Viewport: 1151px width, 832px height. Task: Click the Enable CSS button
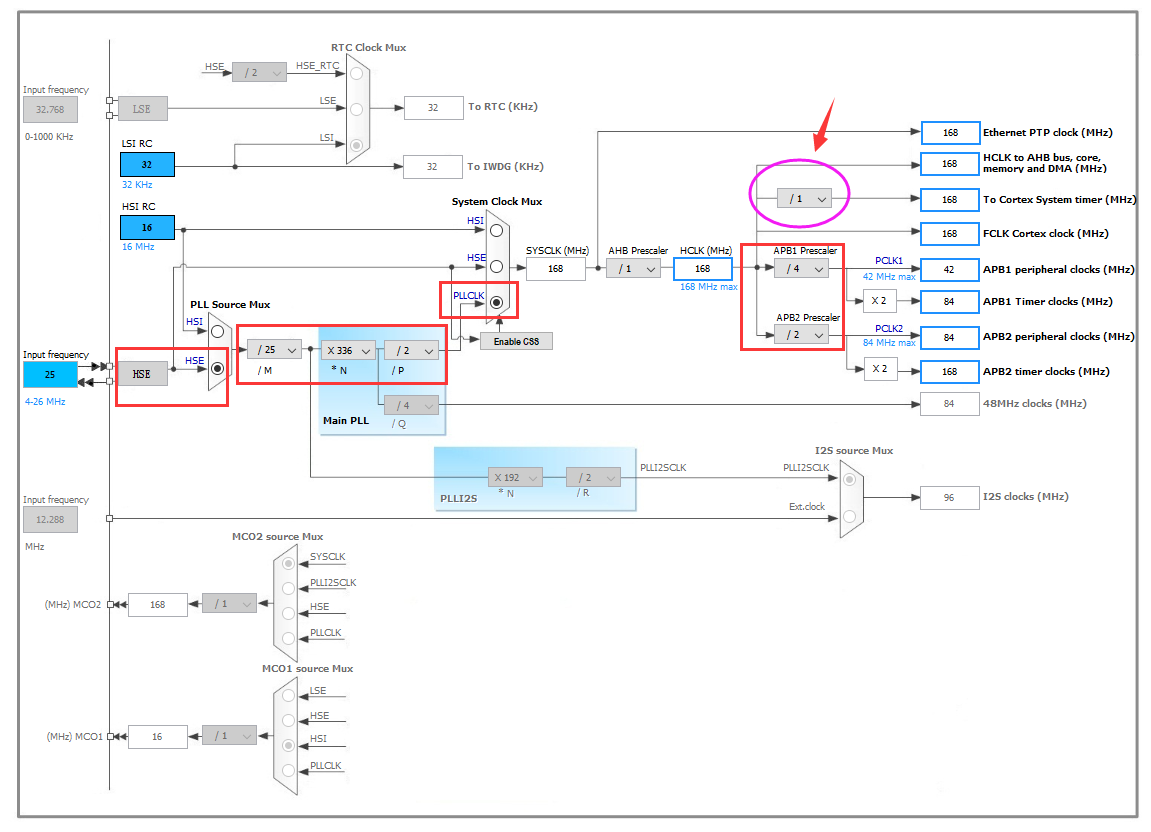pyautogui.click(x=516, y=340)
